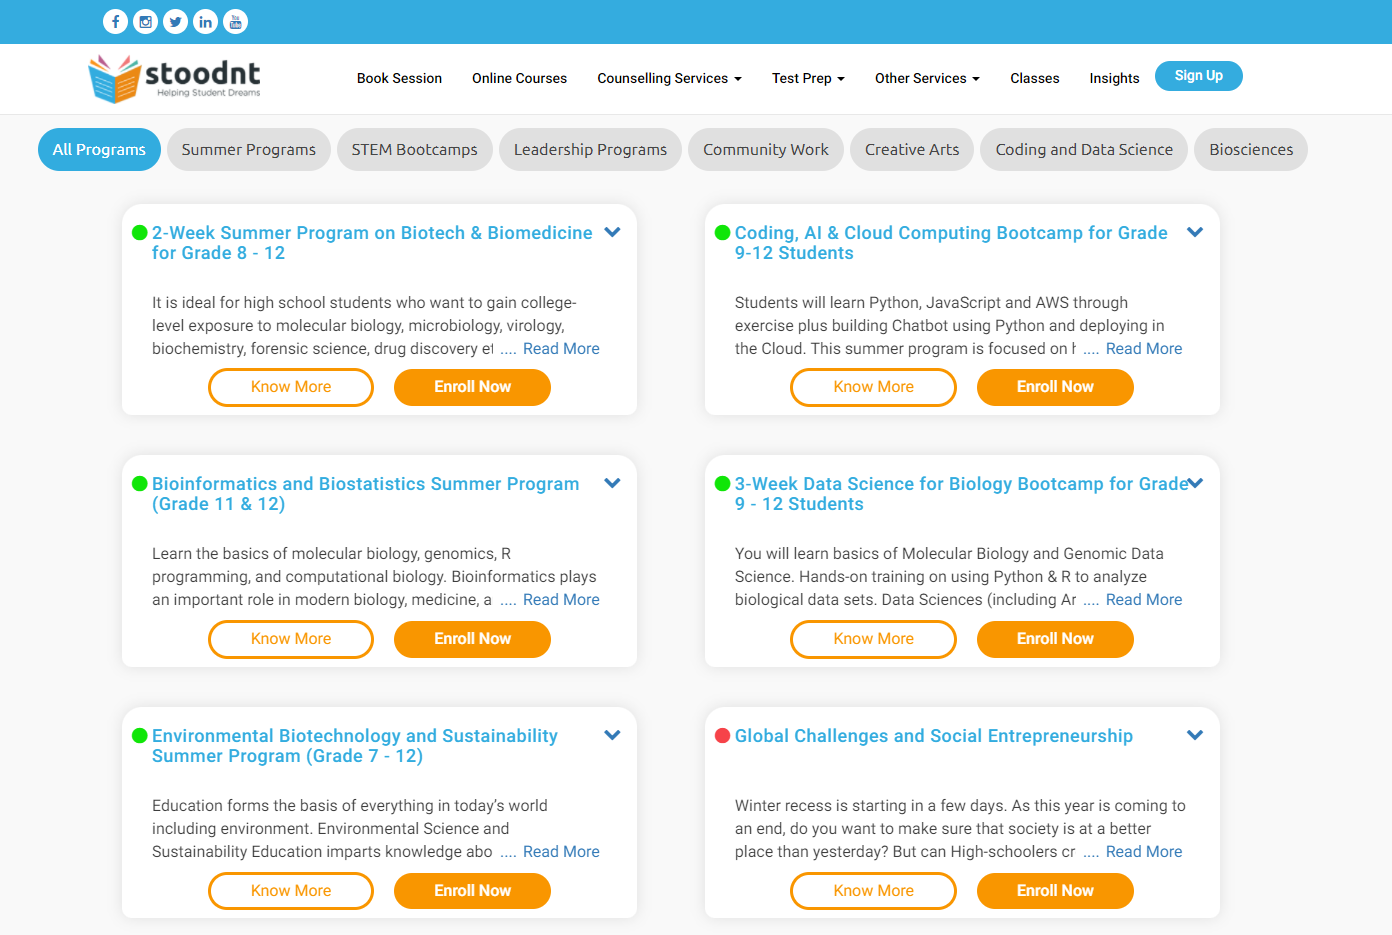
Task: Click red status dot on Global Challenges
Action: tap(722, 736)
